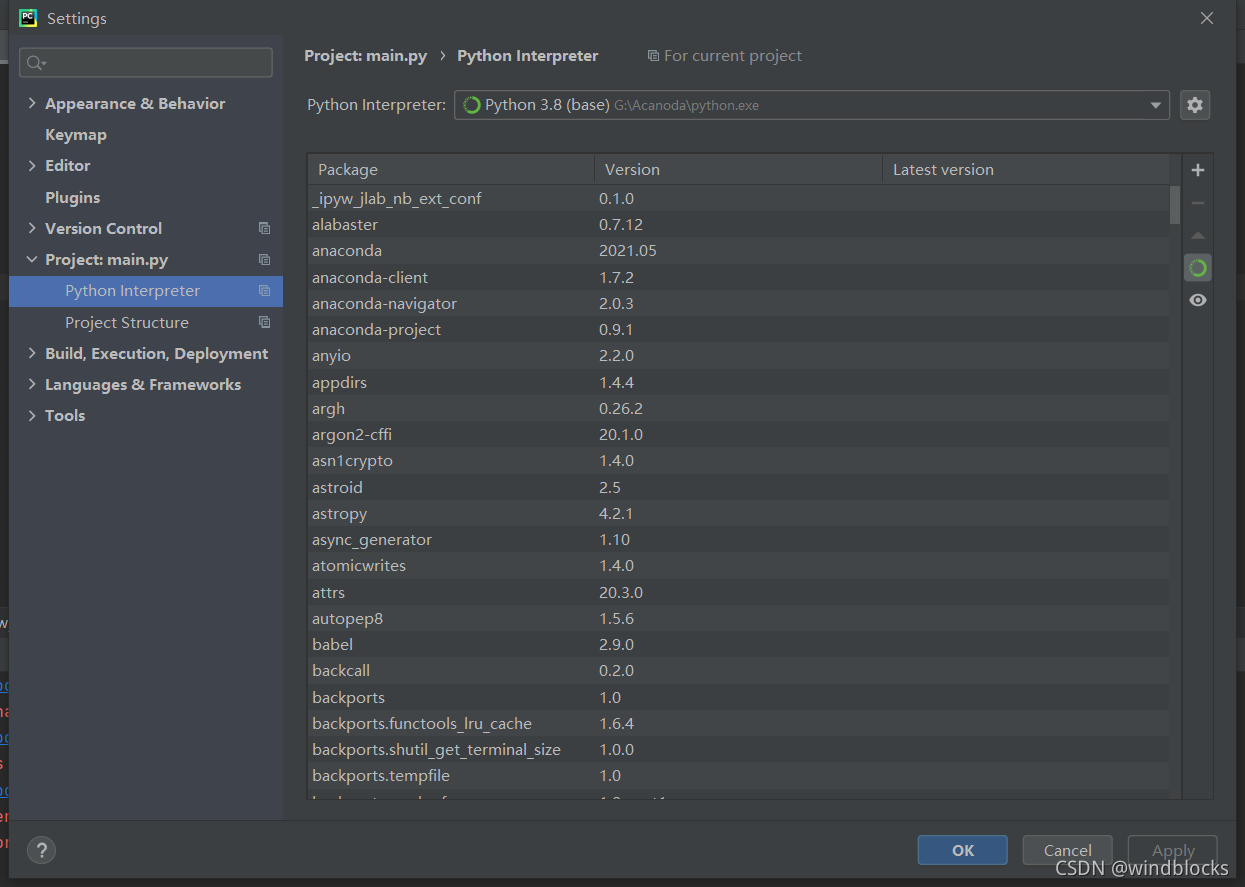
Task: Open the Keymap settings page
Action: click(x=76, y=134)
